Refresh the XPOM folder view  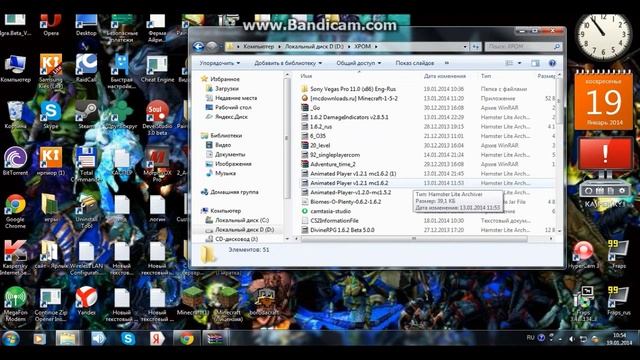[476, 47]
